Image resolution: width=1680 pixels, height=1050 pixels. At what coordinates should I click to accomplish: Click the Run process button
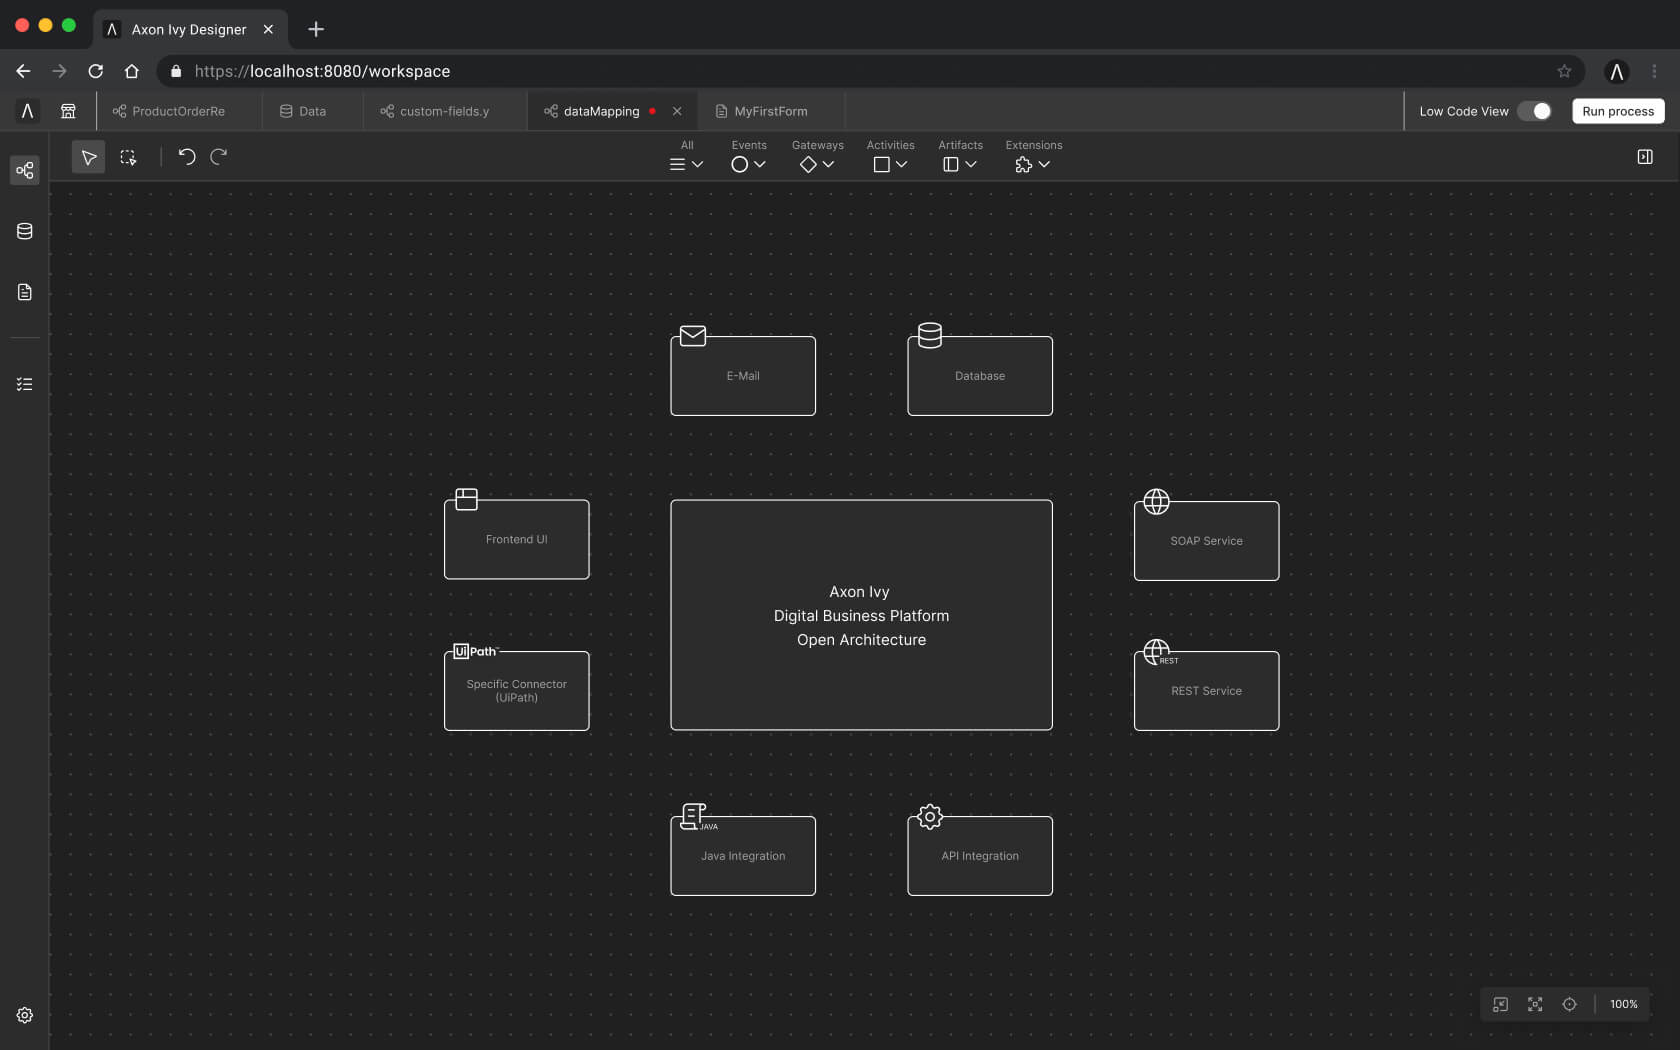click(1618, 111)
